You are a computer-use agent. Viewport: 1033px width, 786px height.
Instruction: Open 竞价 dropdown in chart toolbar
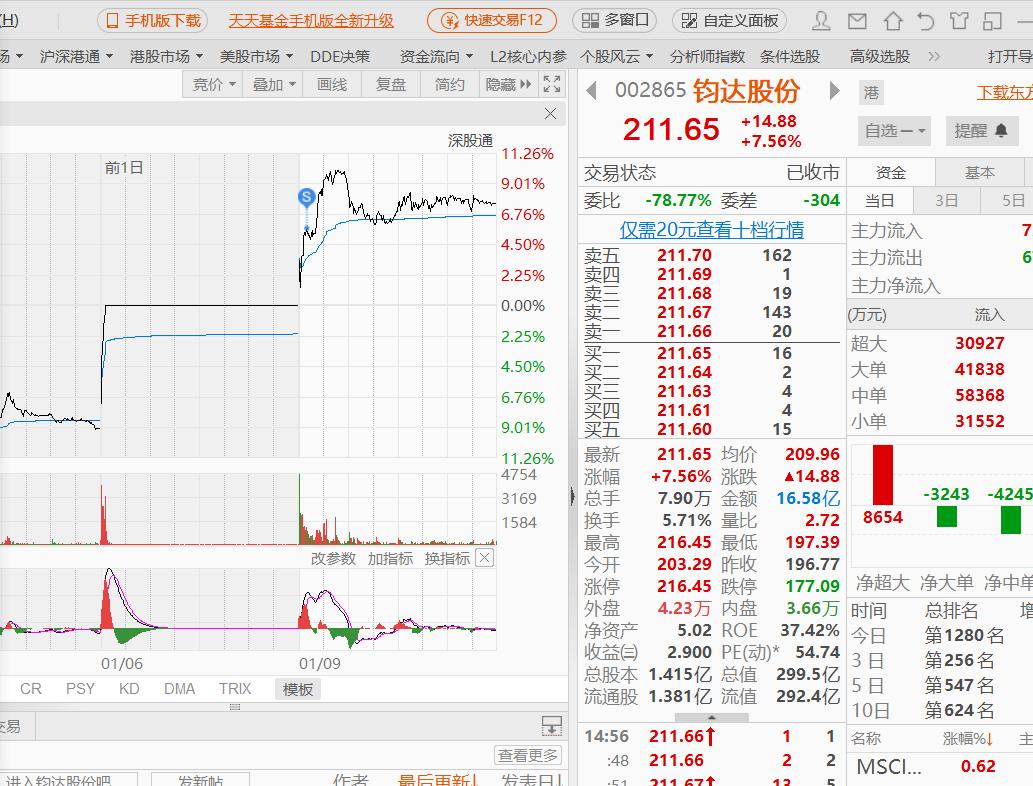[213, 84]
